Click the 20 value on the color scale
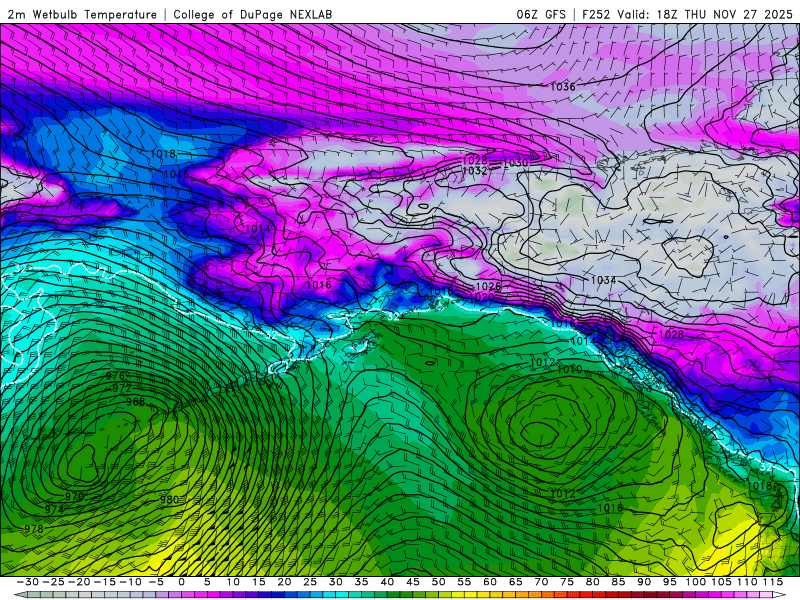Viewport: 800px width, 600px height. [x=284, y=582]
